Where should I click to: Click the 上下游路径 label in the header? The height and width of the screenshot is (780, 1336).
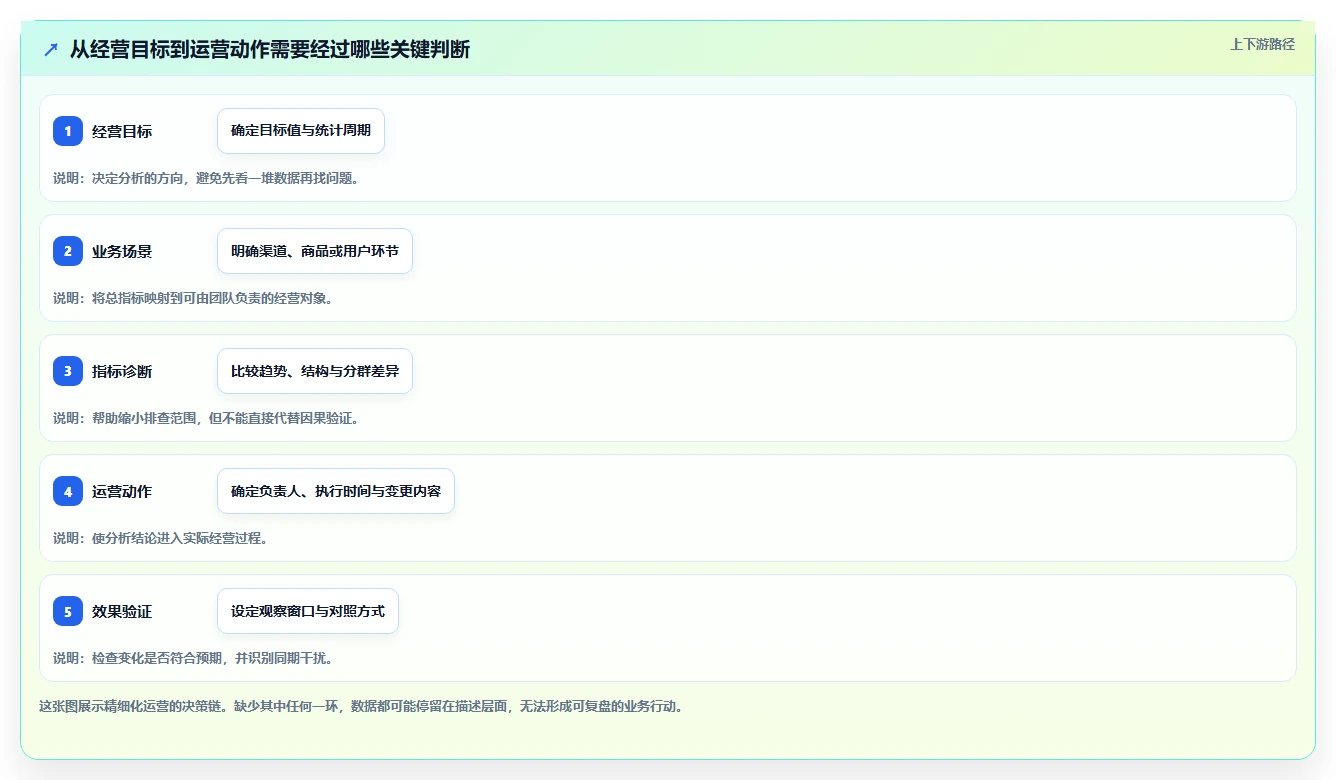[1262, 44]
